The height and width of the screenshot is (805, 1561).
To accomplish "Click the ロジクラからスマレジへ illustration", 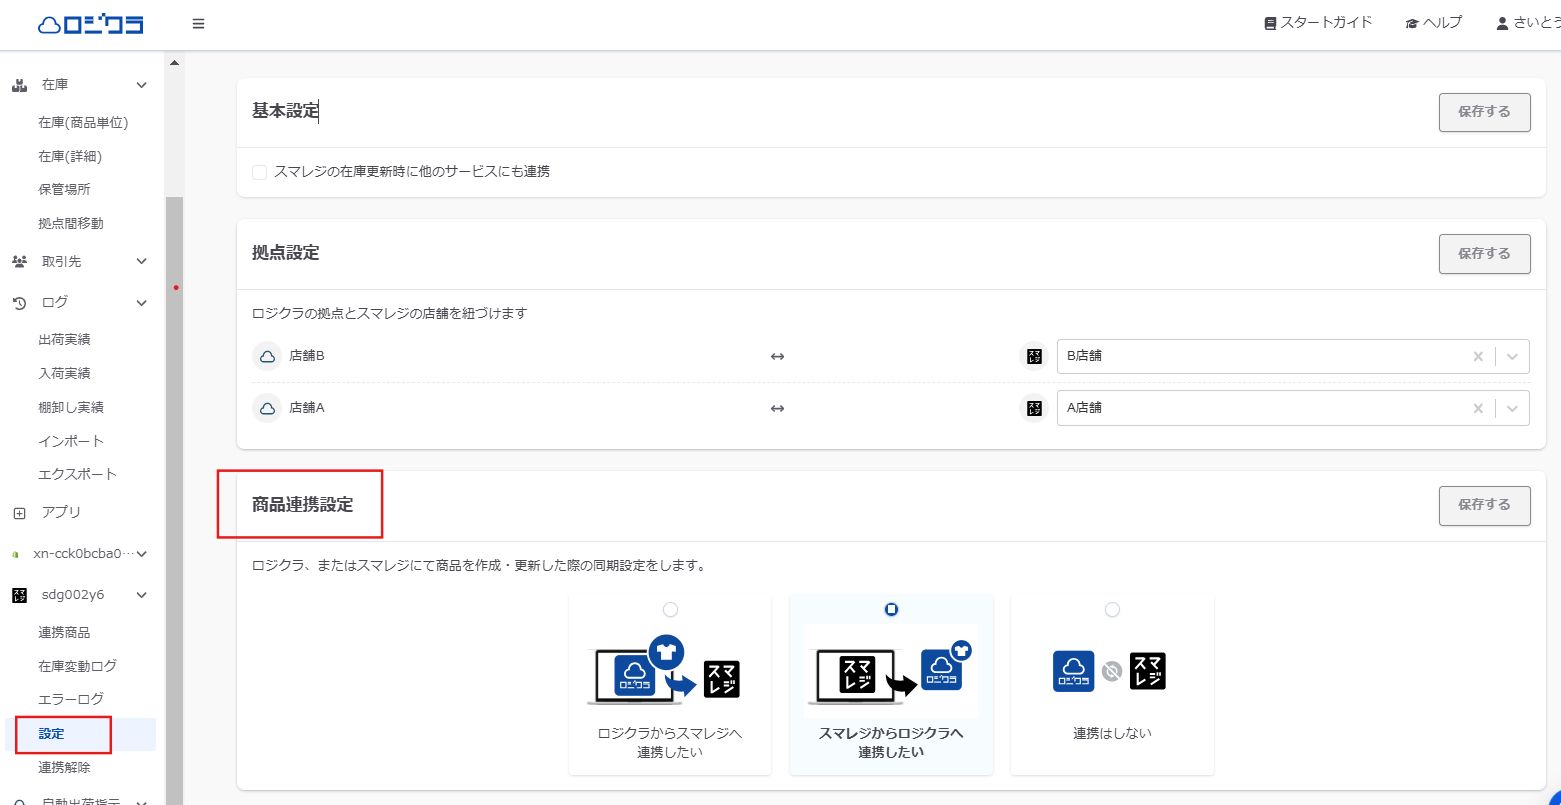I will point(665,672).
